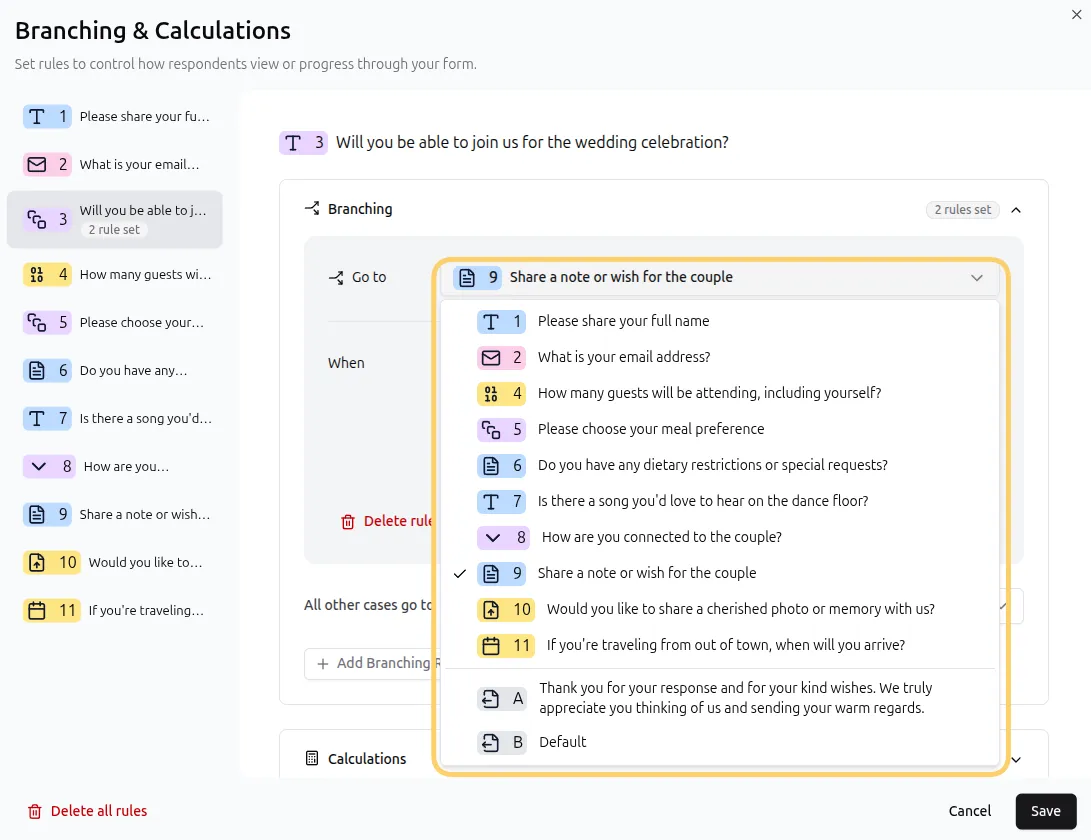Click the multiple-choice icon of sidebar question 5
The height and width of the screenshot is (840, 1091).
(37, 322)
